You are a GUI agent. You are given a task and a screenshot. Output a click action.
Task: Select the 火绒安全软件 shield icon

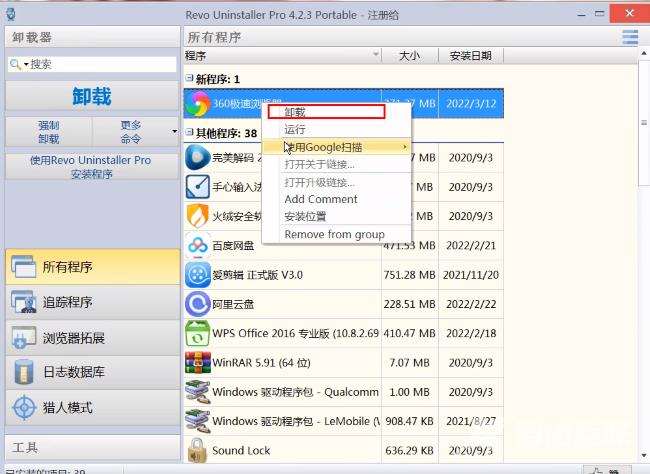pos(197,216)
